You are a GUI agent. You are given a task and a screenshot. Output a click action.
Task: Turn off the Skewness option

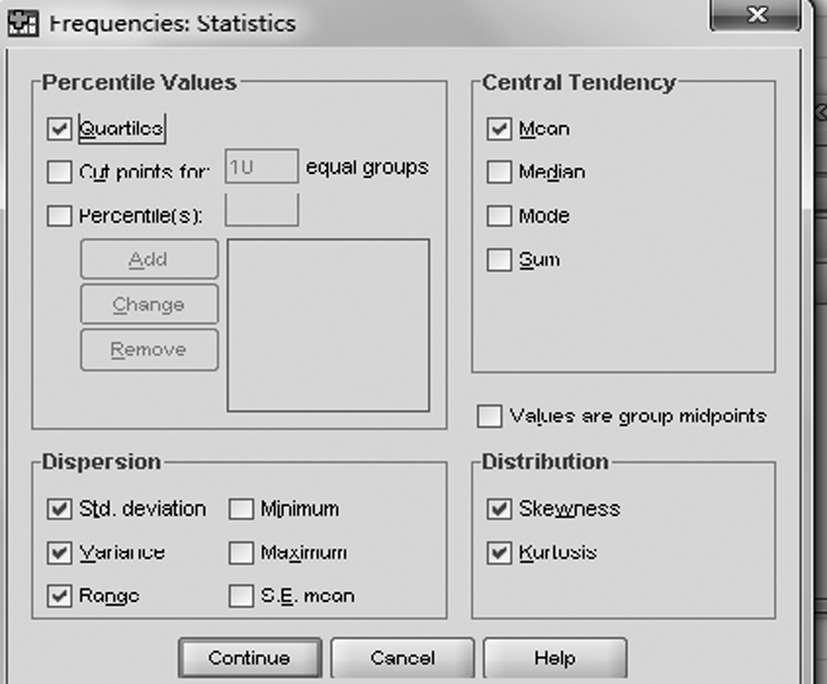499,509
